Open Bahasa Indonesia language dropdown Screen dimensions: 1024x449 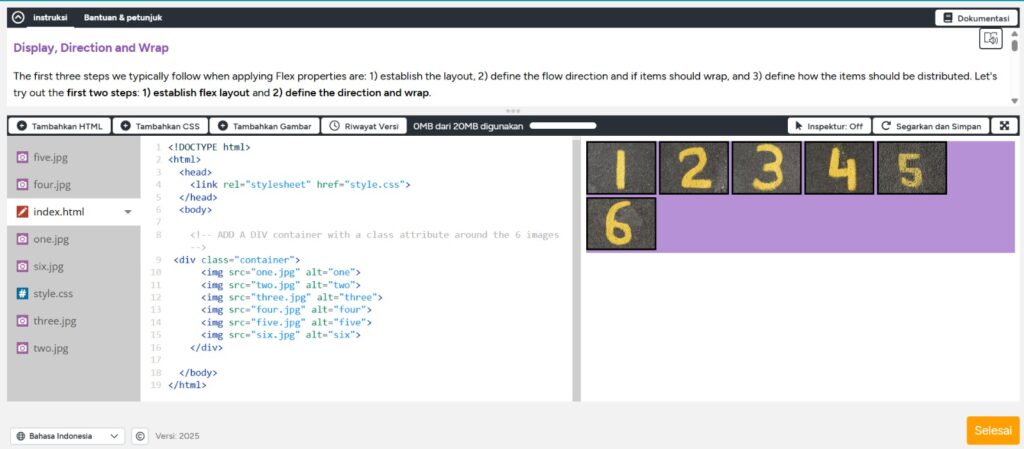[68, 436]
